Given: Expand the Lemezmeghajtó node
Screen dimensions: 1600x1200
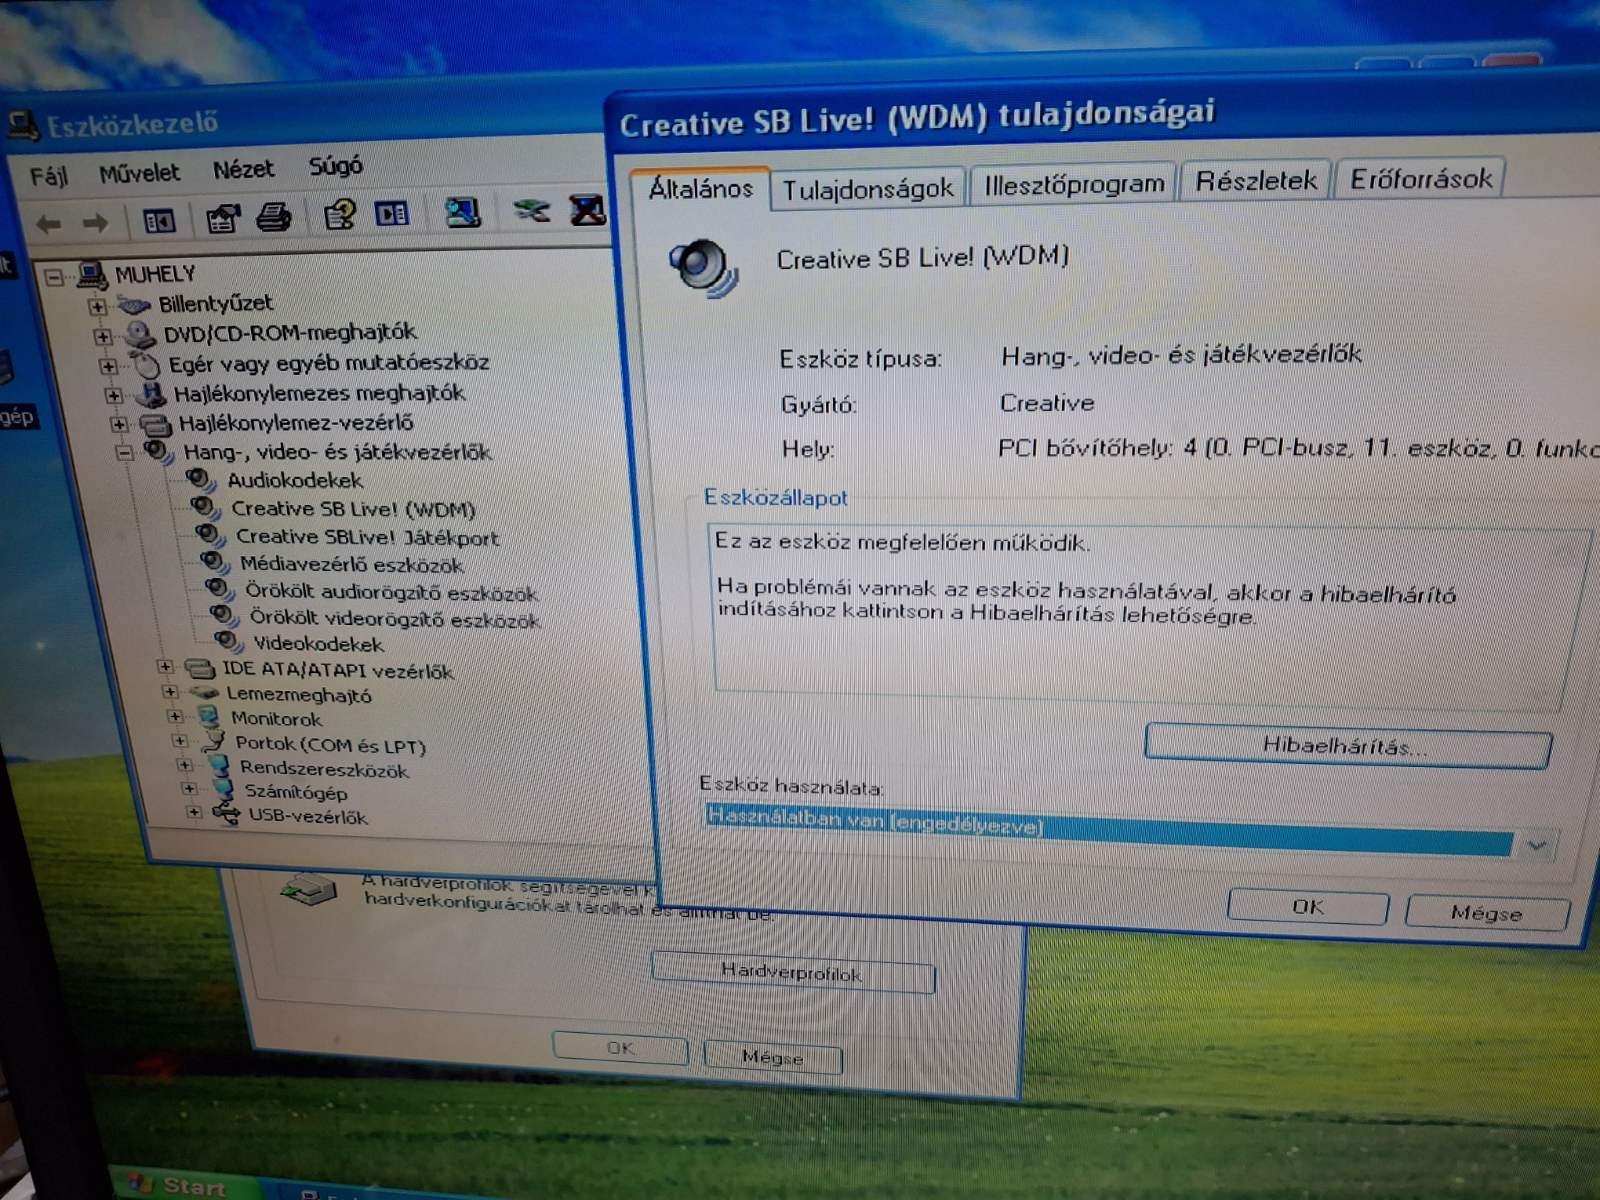Looking at the screenshot, I should click(x=170, y=692).
